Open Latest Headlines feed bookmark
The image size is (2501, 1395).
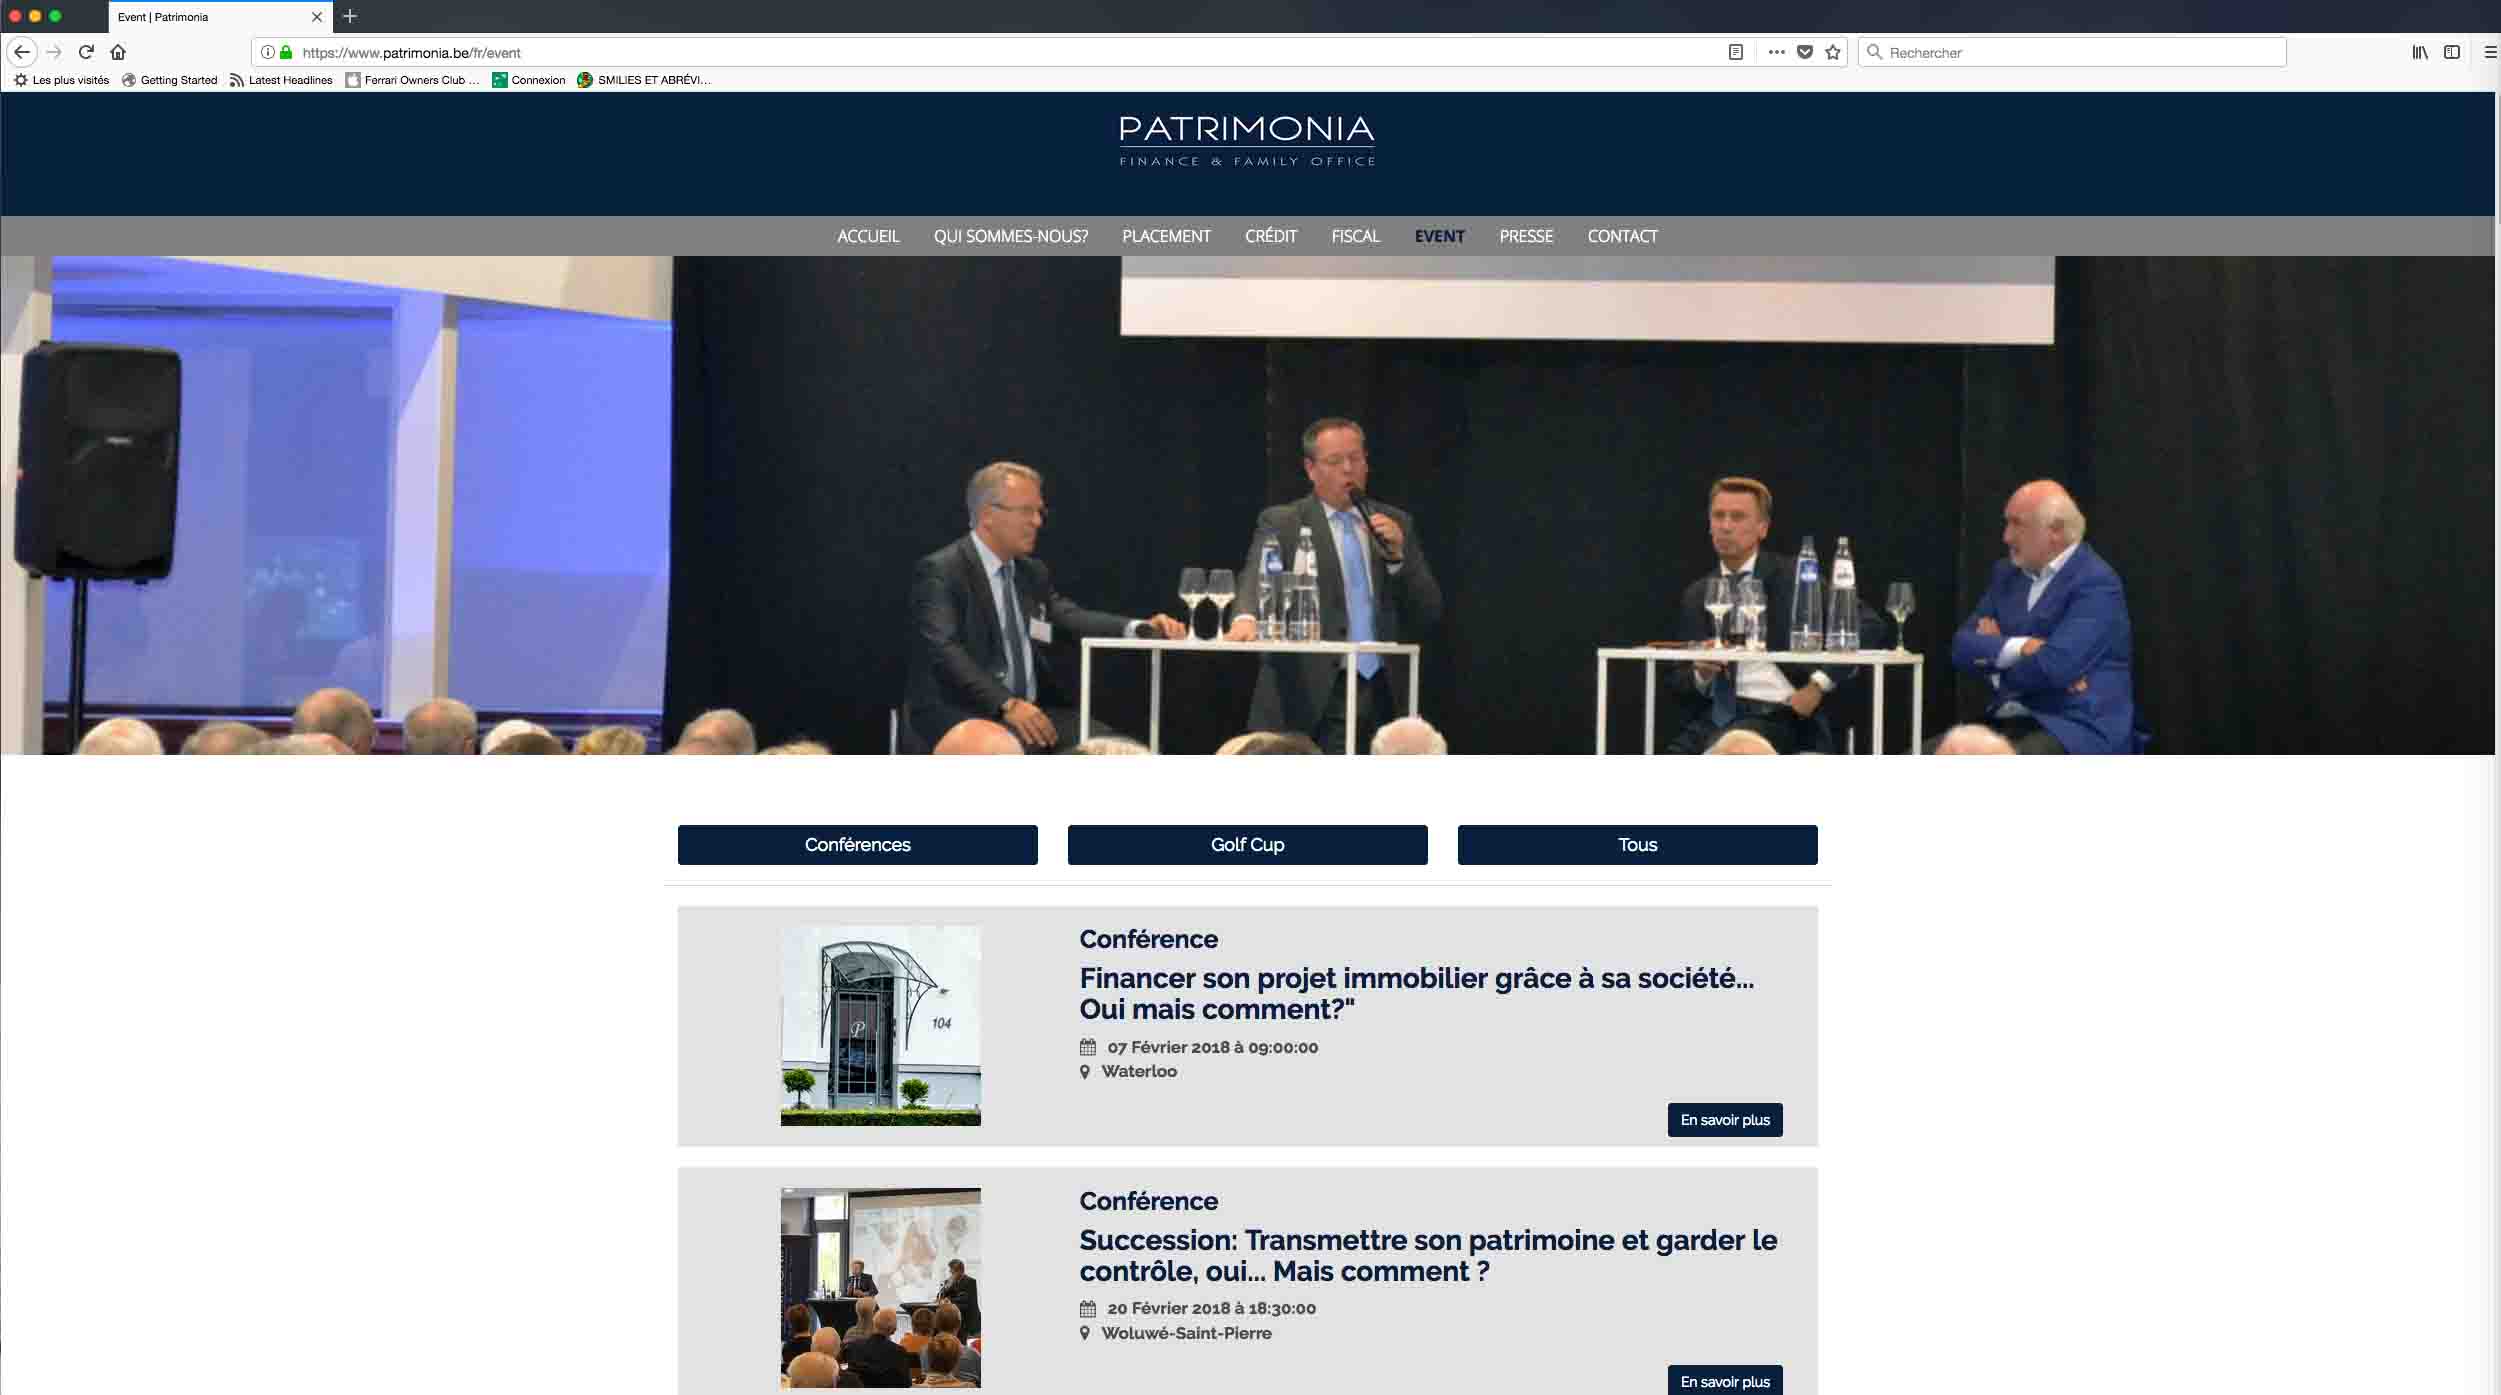281,80
